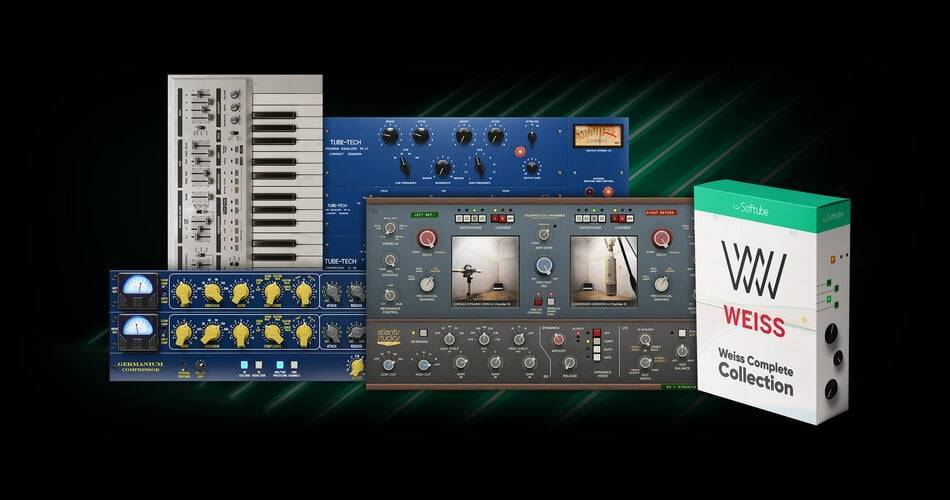Select the GATE dynamics mode button
Image resolution: width=950 pixels, height=500 pixels.
click(x=597, y=358)
